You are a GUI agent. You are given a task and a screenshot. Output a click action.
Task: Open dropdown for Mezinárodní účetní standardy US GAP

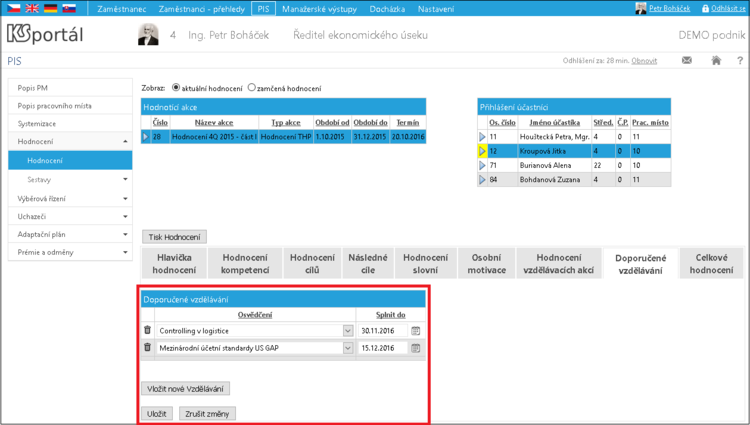click(x=348, y=348)
